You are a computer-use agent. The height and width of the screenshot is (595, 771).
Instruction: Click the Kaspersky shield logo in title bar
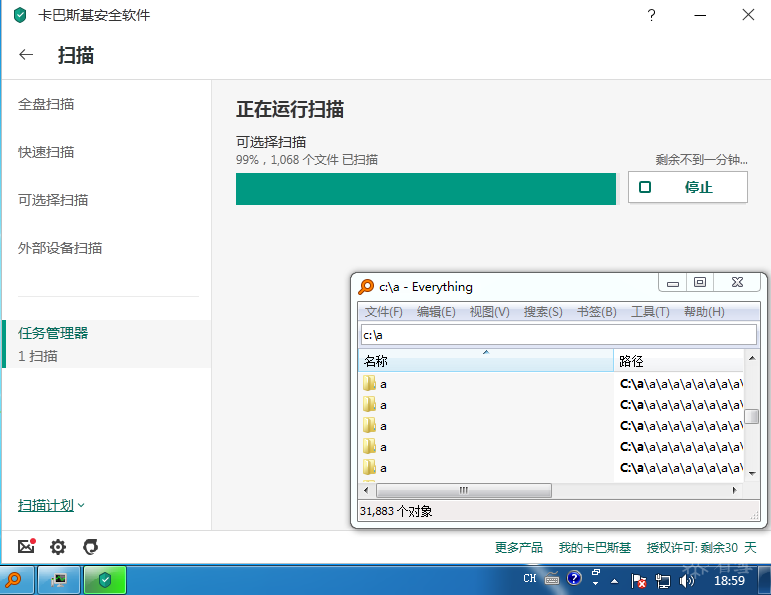click(x=20, y=15)
